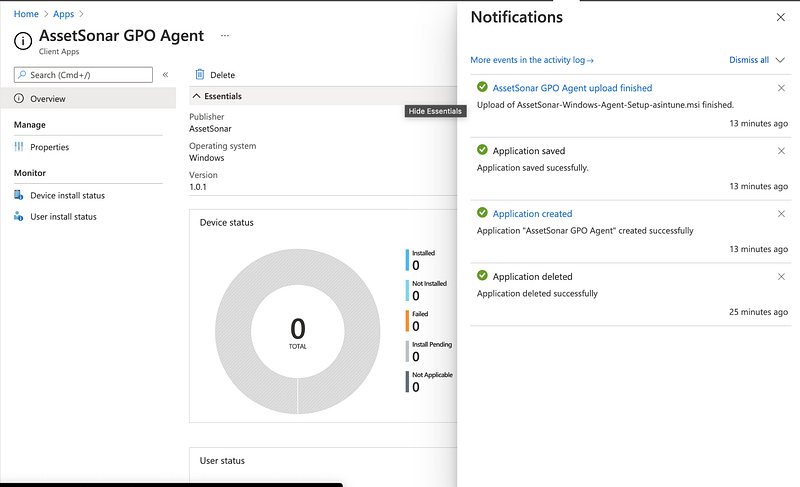Collapse the sidebar with double-chevron icon

(165, 74)
